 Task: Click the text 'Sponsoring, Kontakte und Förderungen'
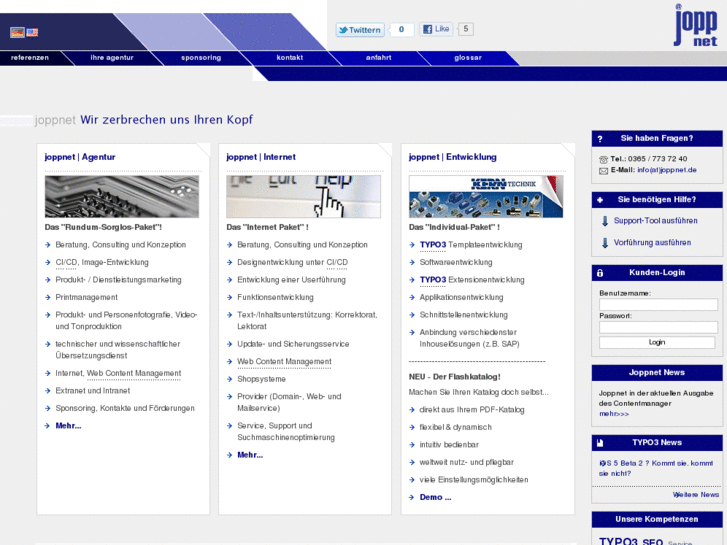[125, 408]
